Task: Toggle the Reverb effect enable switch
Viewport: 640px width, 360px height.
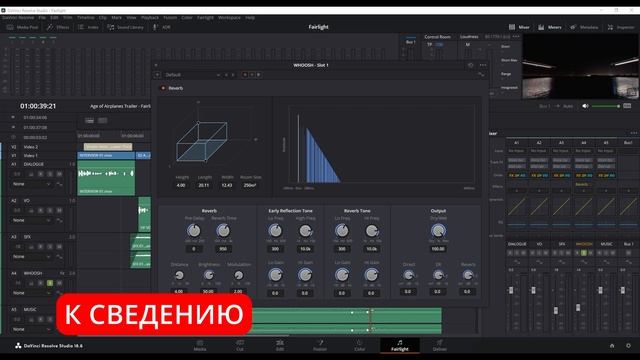Action: (163, 88)
